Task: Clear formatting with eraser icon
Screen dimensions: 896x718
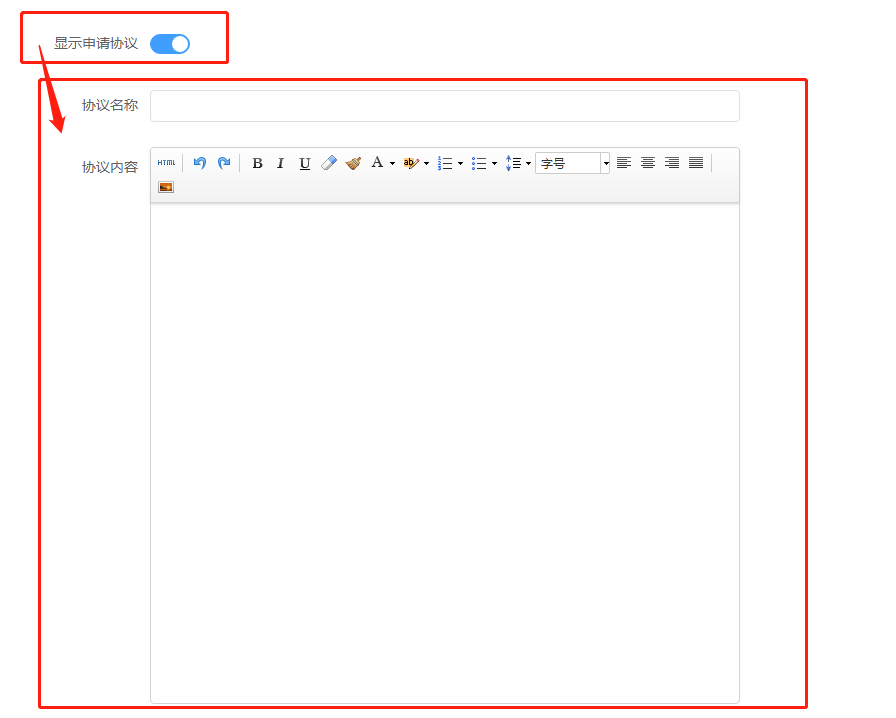Action: coord(329,163)
